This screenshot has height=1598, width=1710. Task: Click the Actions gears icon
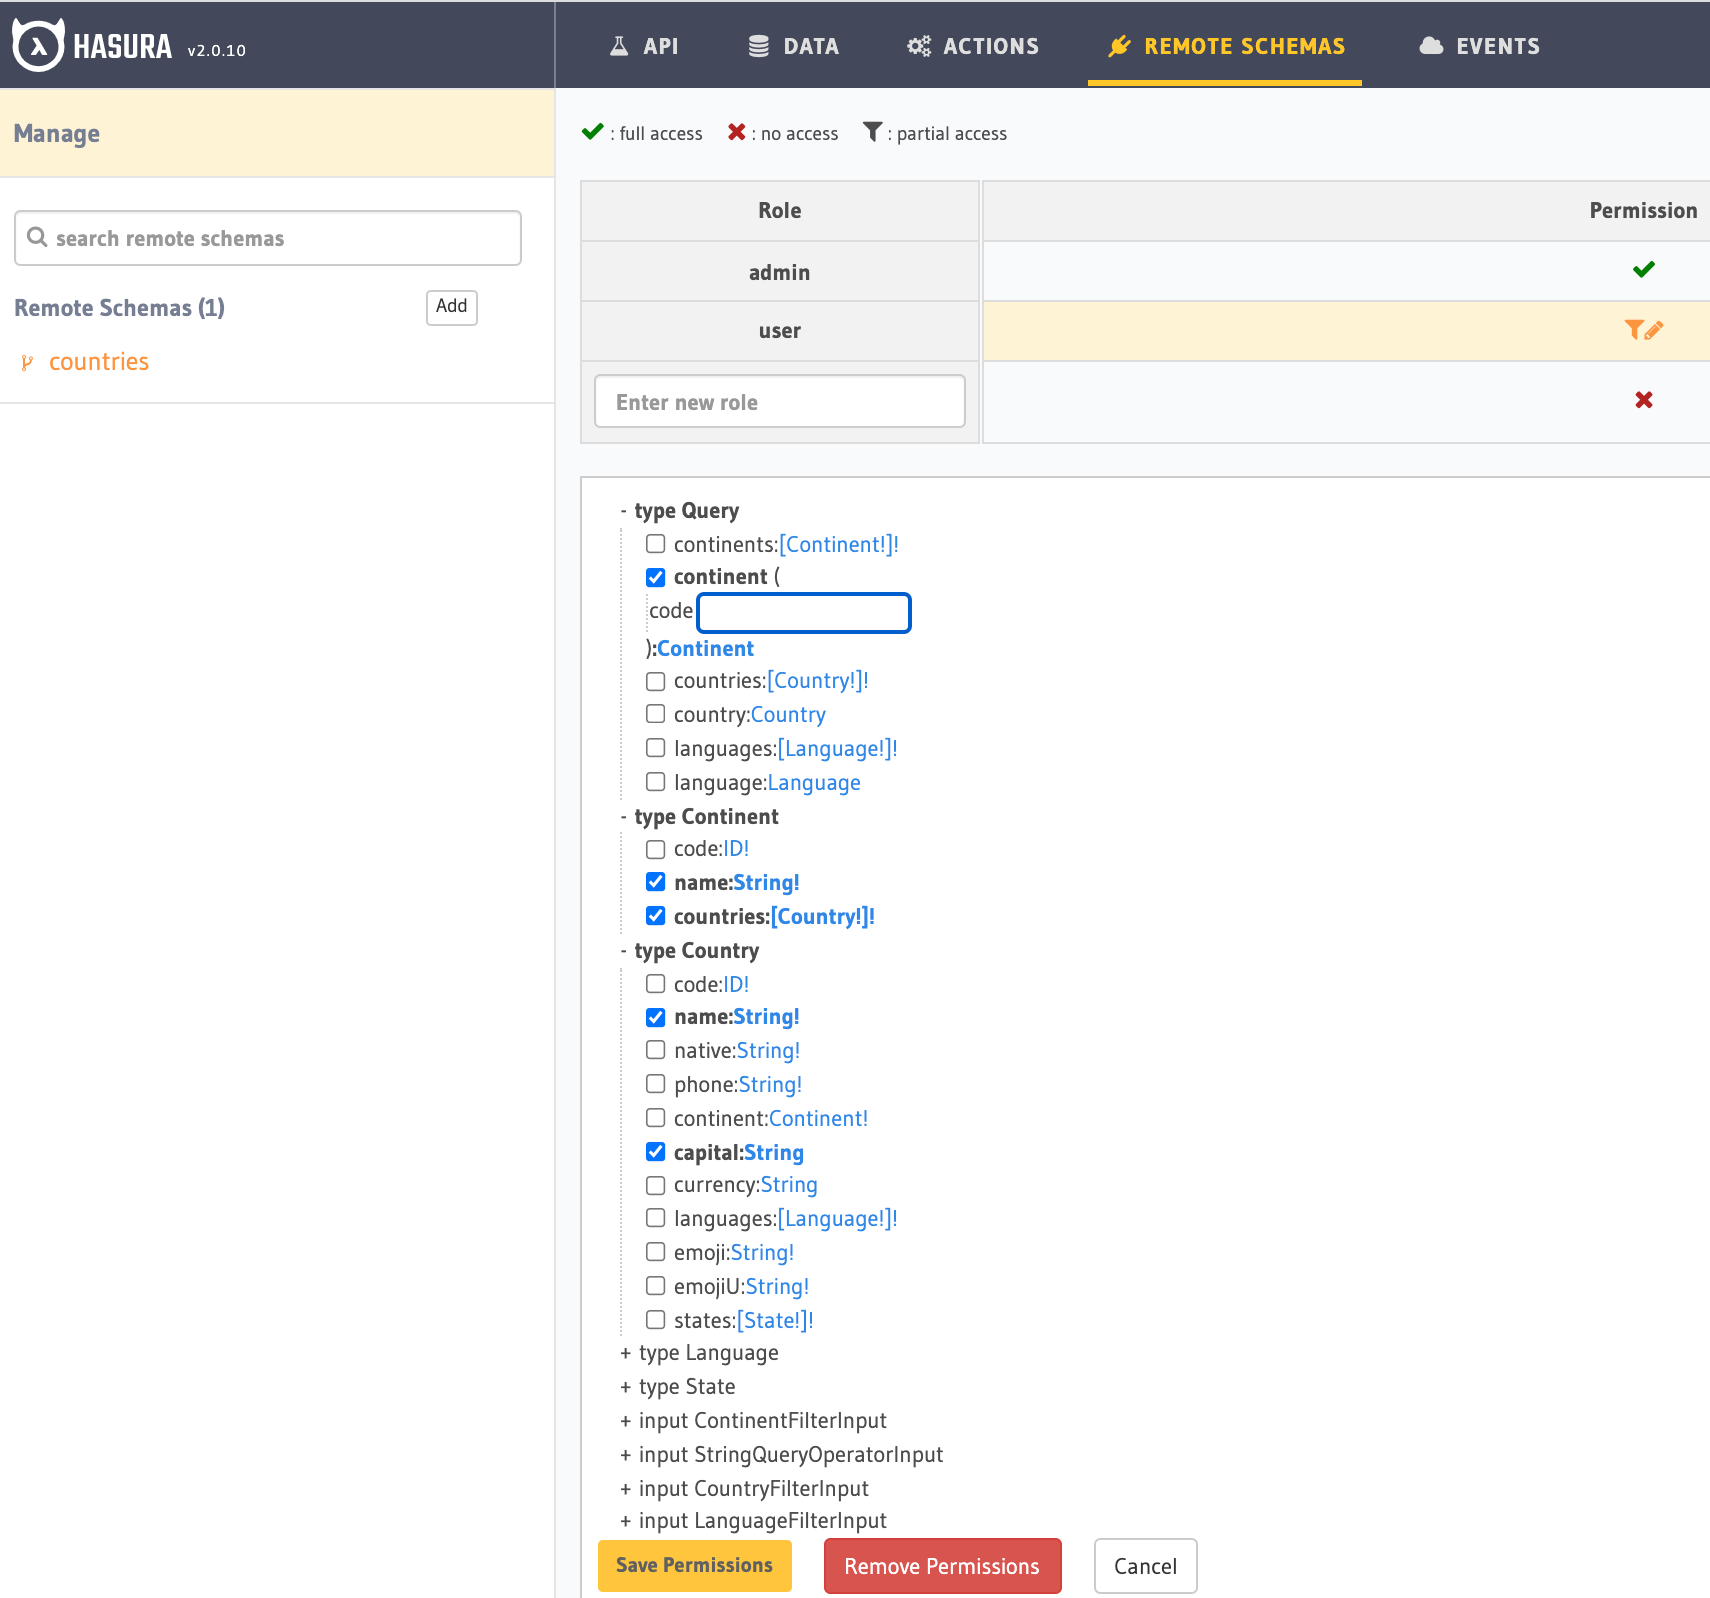point(918,46)
